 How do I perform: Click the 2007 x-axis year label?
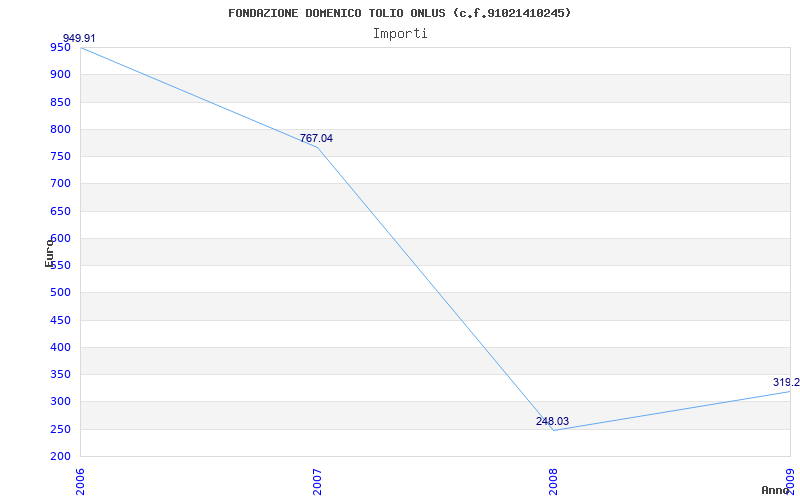(317, 482)
